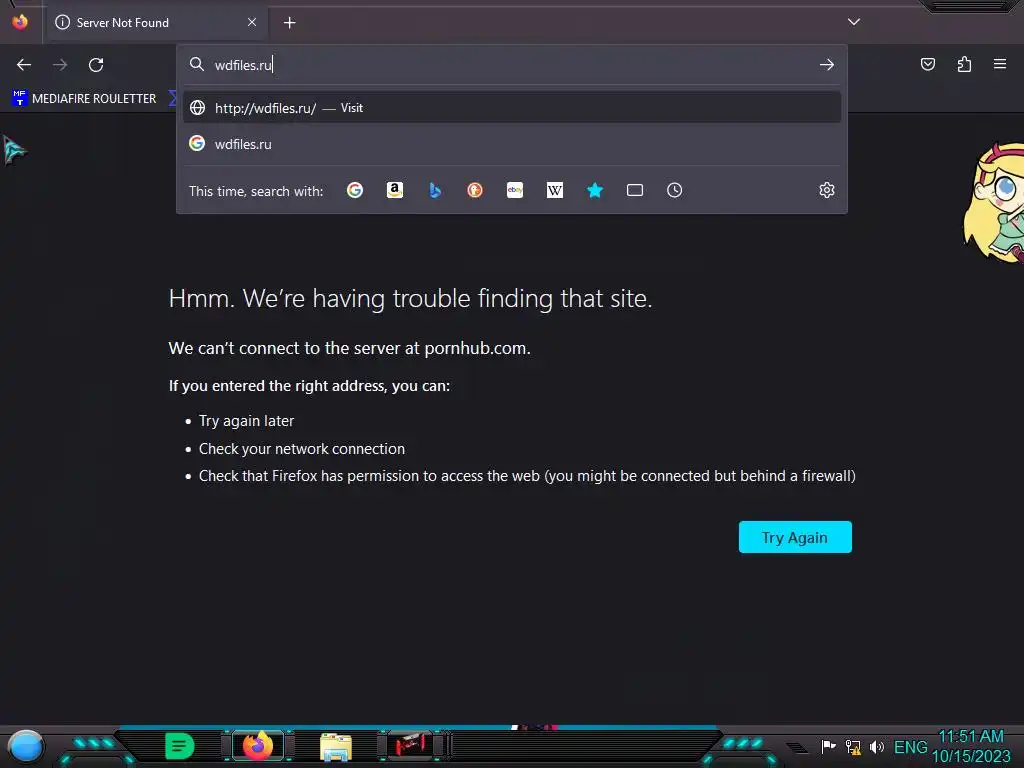Select the Server Not Found tab
1024x768 pixels.
pos(156,23)
